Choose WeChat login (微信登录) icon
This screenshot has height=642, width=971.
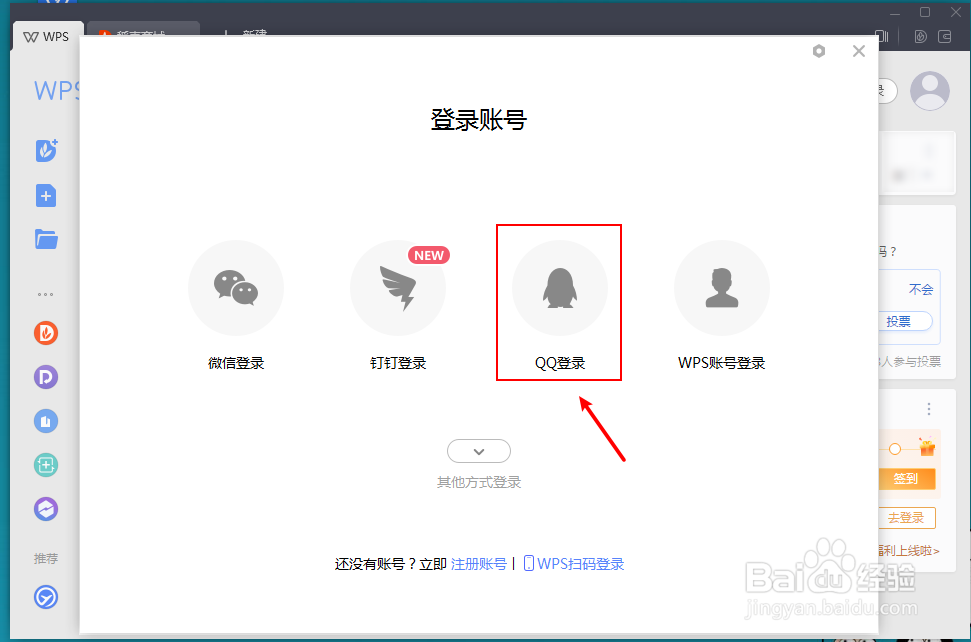coord(236,288)
